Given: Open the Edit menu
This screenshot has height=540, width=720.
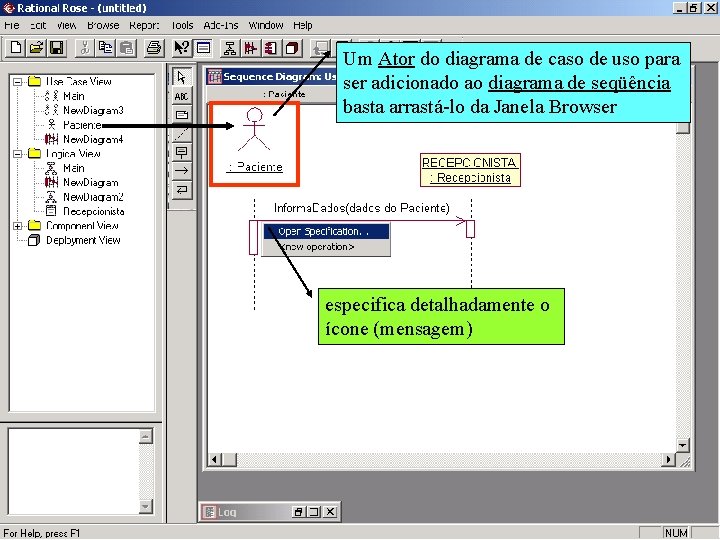Looking at the screenshot, I should (38, 25).
